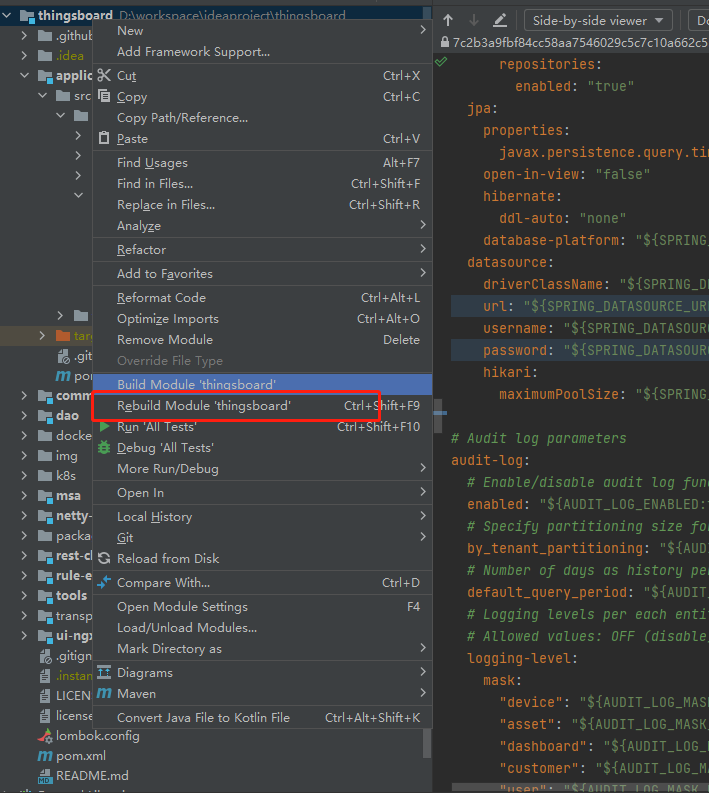The width and height of the screenshot is (709, 793).
Task: Click the Copy icon in context menu
Action: coord(104,96)
